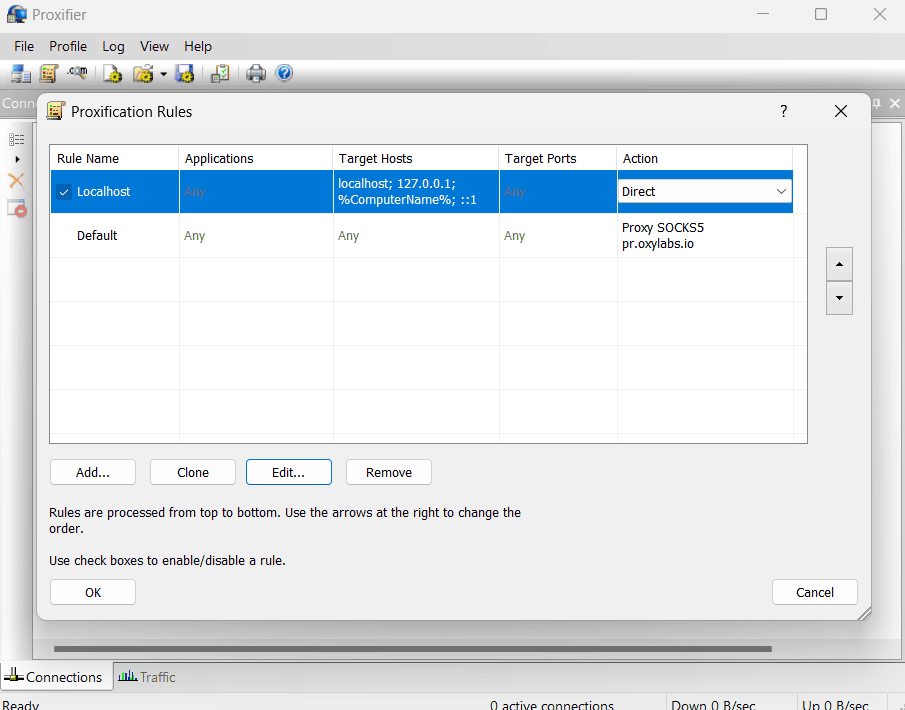Click the Target Ports column header
The width and height of the screenshot is (905, 710).
[x=558, y=158]
